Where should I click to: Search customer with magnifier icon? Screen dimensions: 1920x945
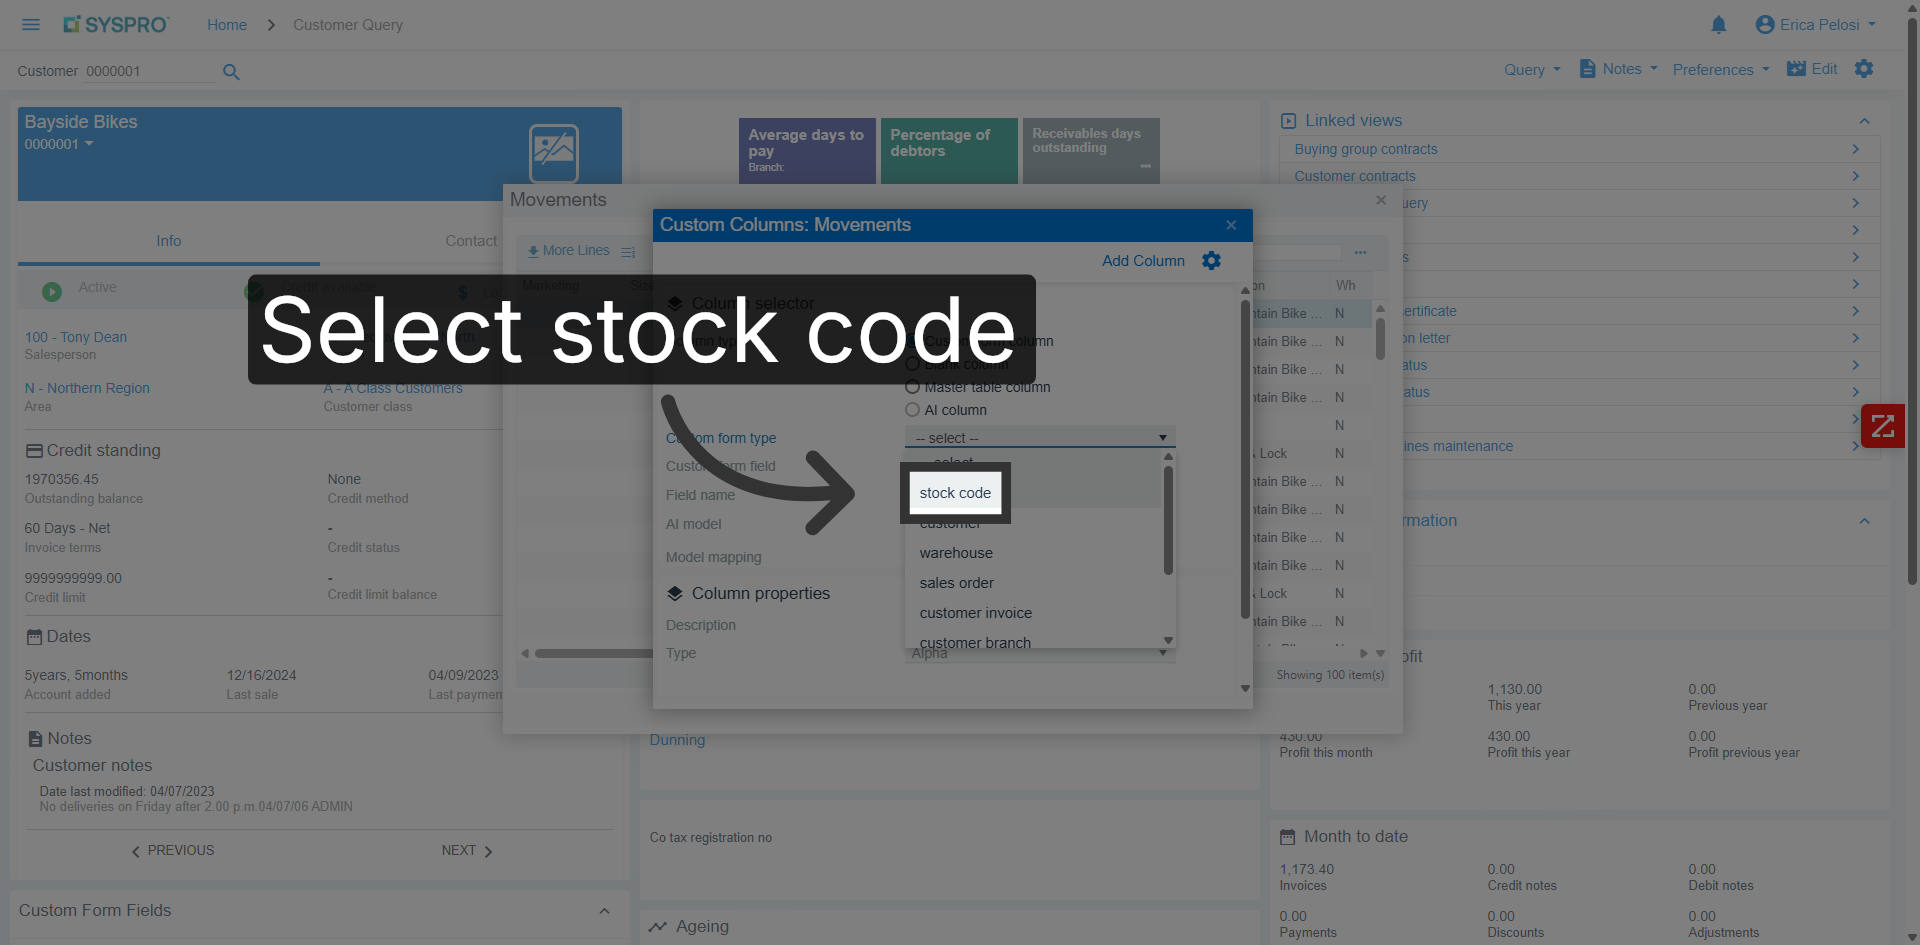(231, 72)
